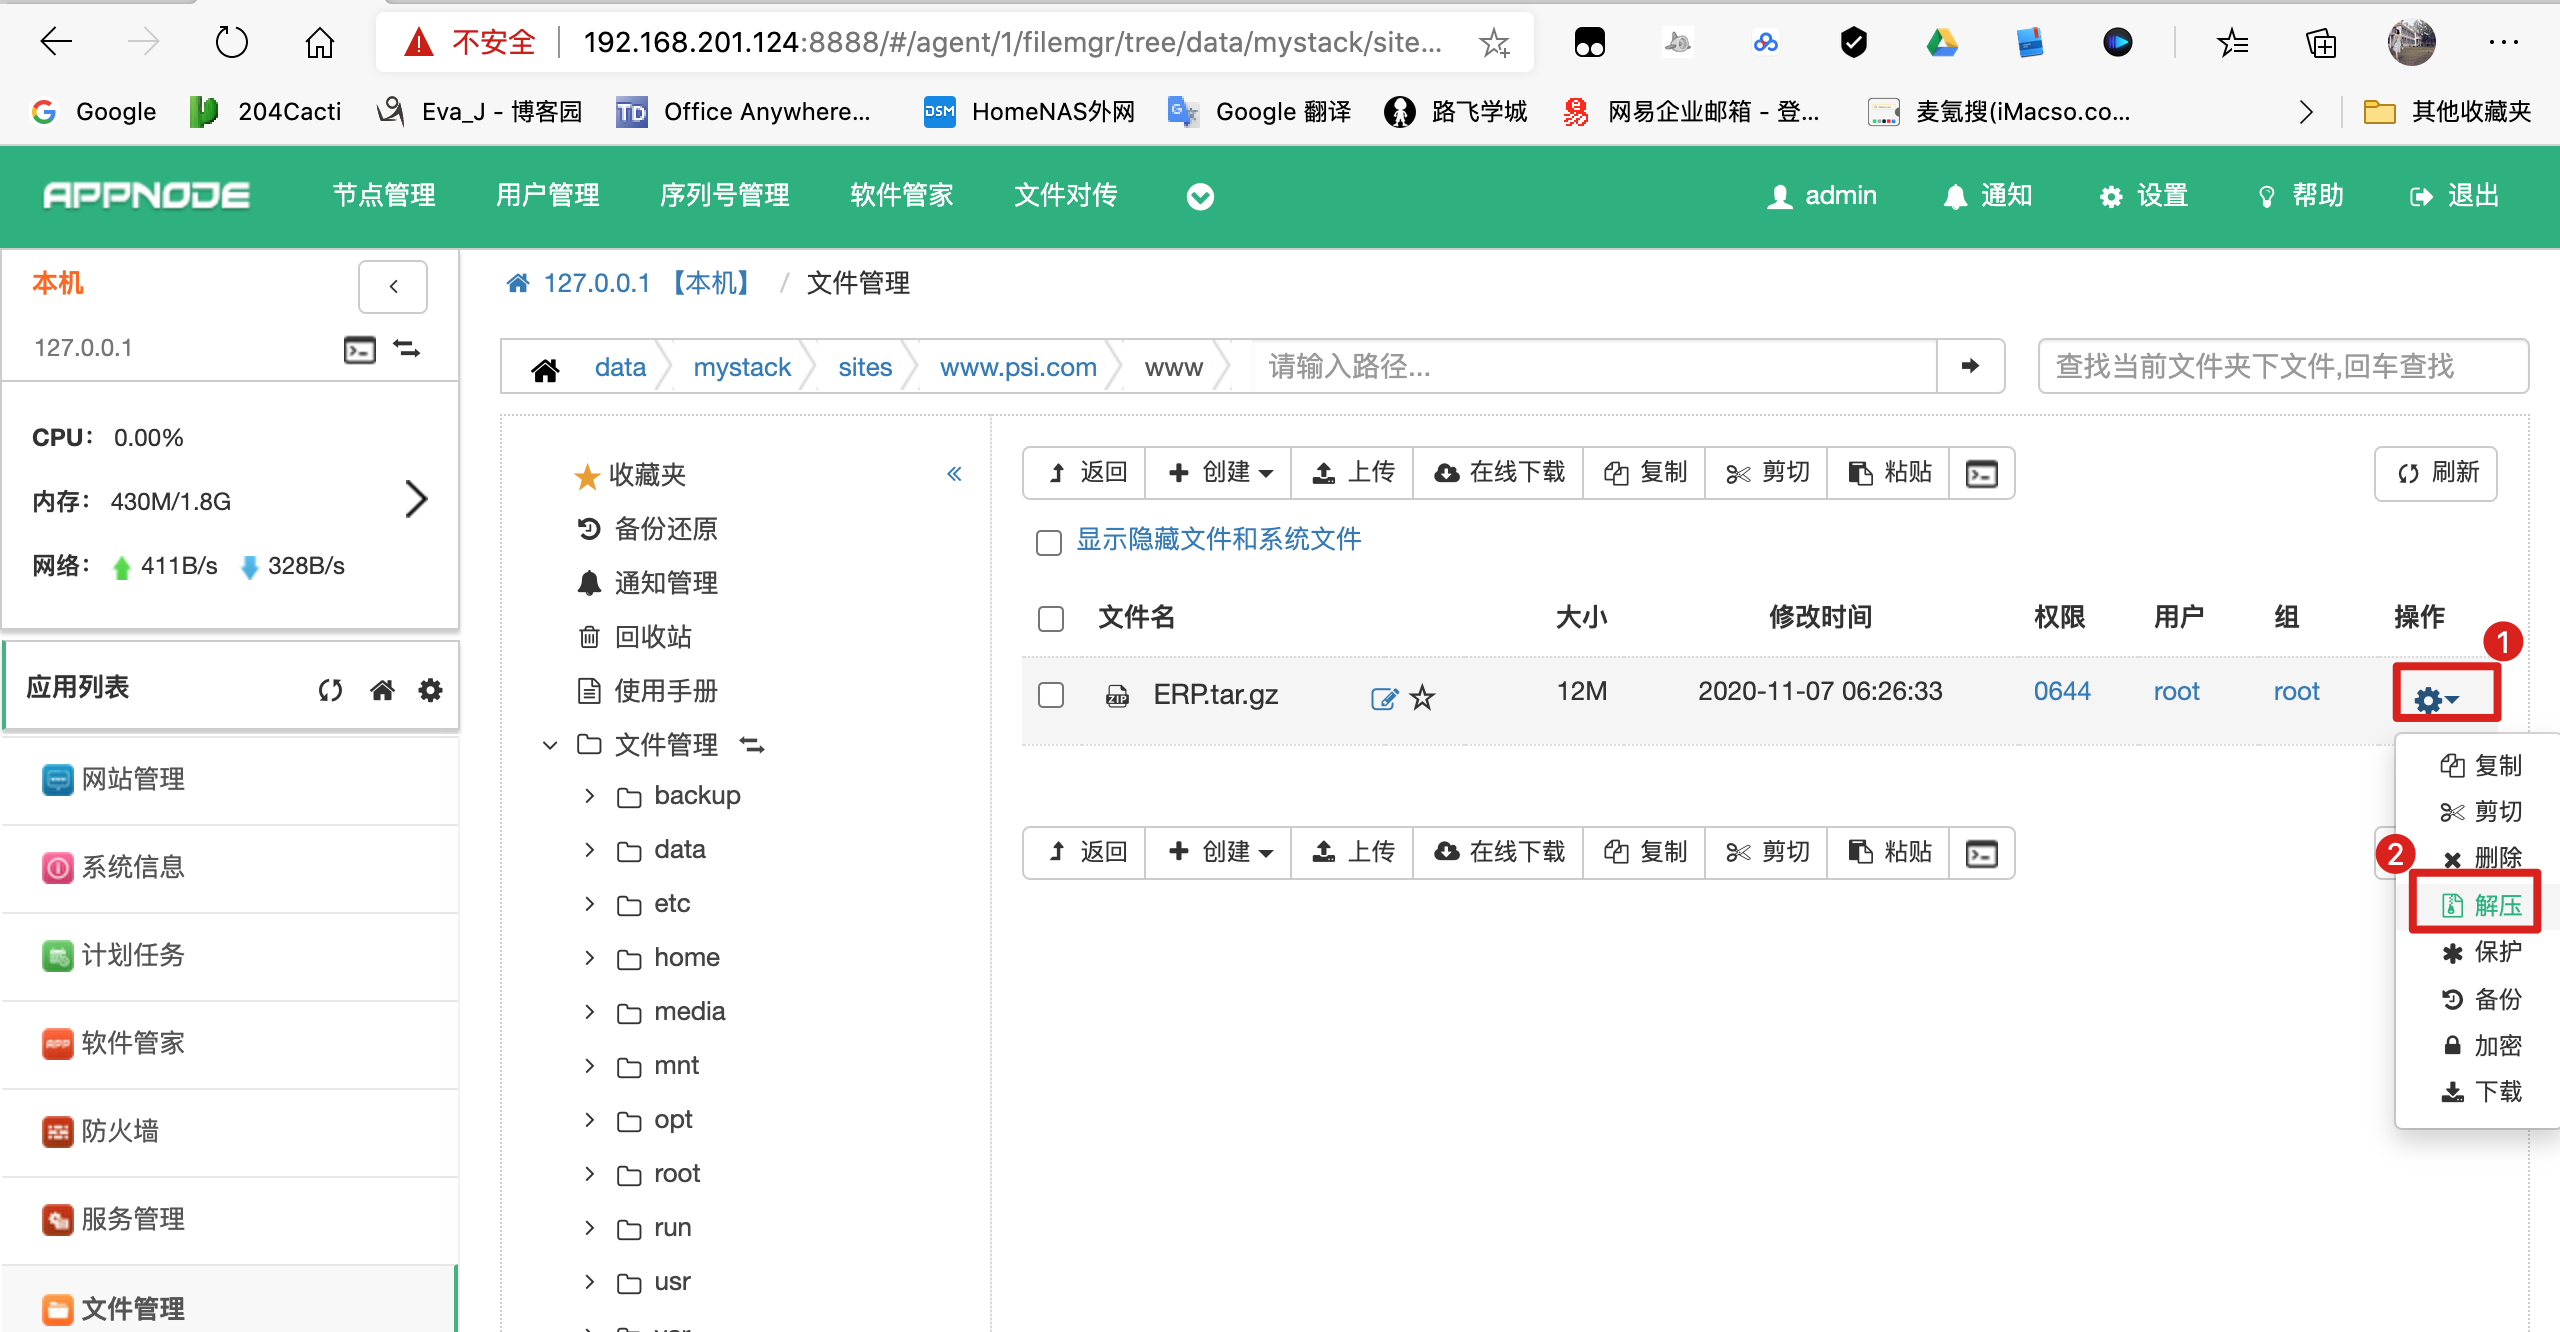Open 使用手册 in favorites
This screenshot has width=2560, height=1332.
(x=648, y=691)
